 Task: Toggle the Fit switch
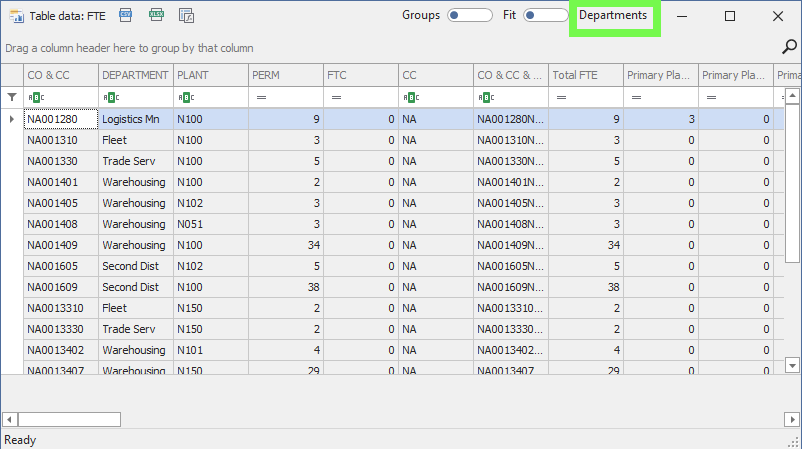click(545, 15)
